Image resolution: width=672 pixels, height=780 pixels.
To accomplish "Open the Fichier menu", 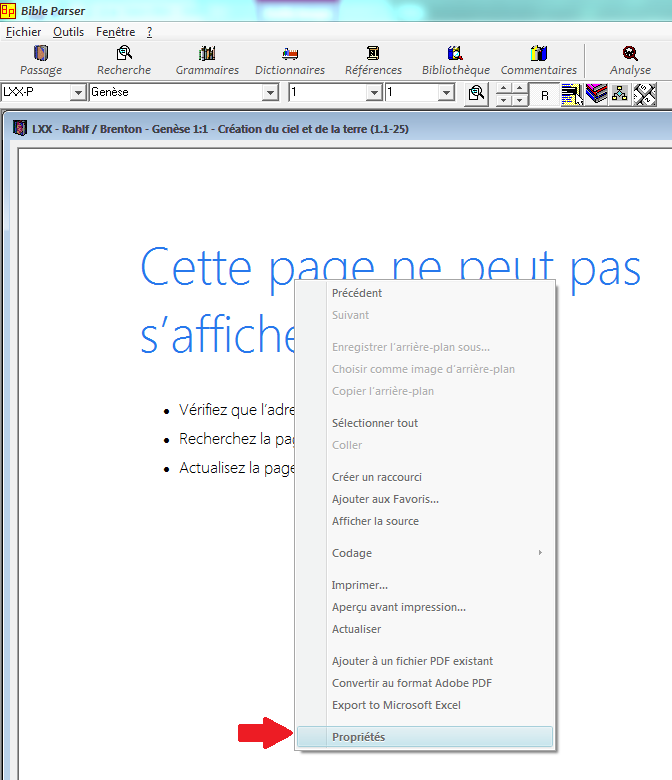I will (23, 32).
